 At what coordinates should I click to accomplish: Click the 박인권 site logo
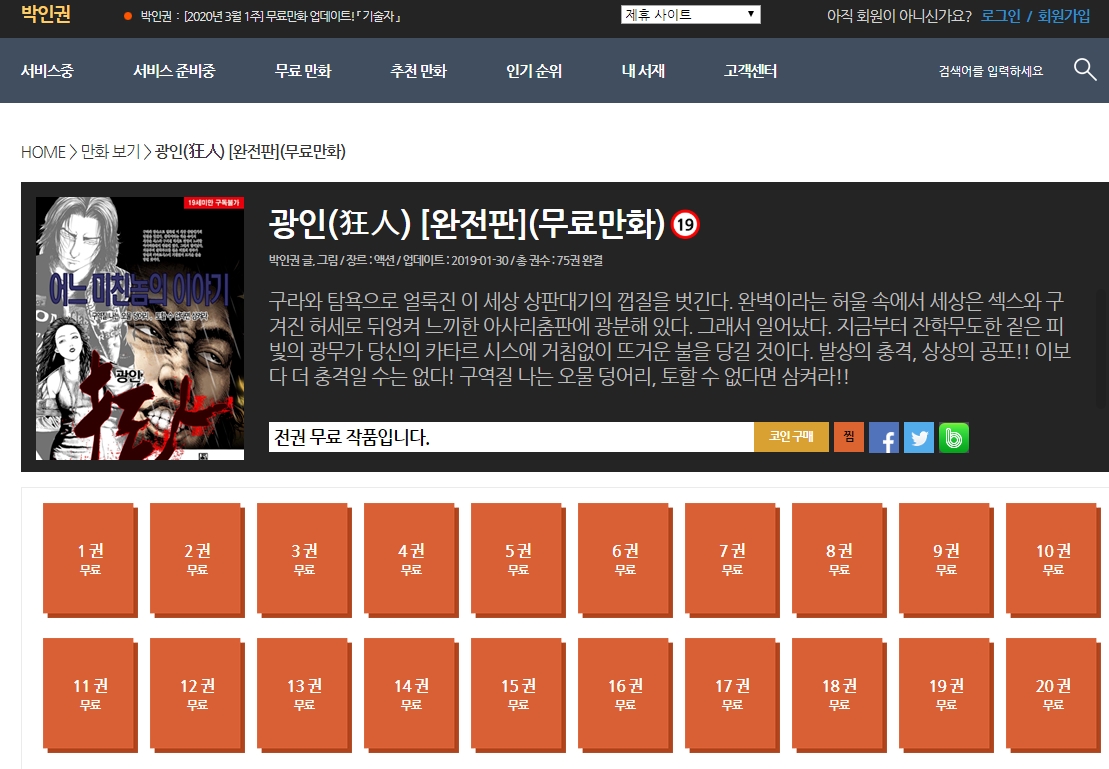(46, 14)
